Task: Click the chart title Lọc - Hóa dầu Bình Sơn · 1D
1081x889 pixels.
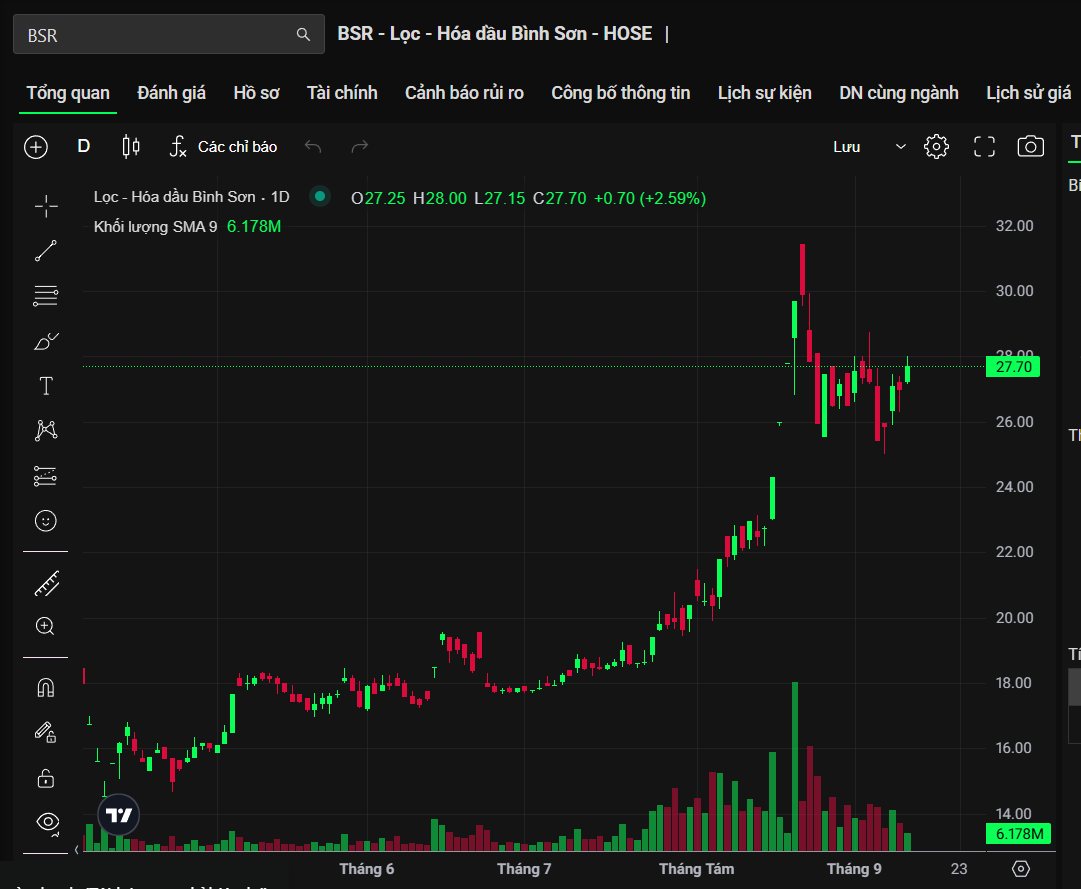Action: [192, 197]
